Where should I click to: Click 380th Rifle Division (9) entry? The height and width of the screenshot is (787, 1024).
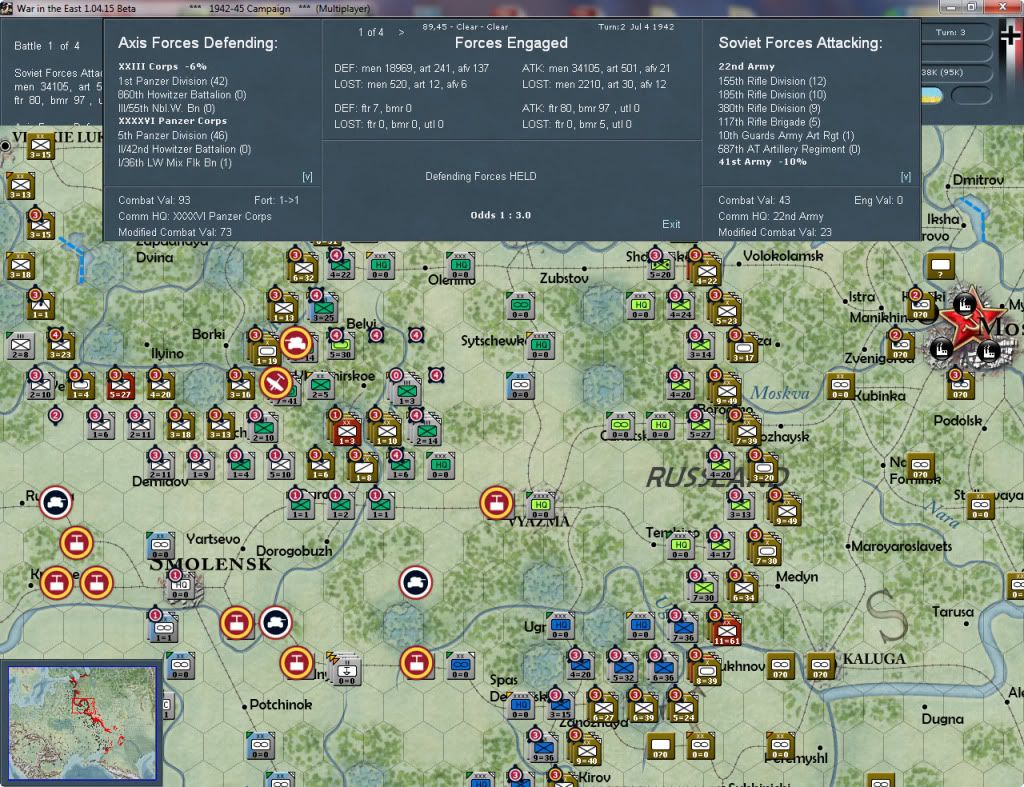pos(769,108)
